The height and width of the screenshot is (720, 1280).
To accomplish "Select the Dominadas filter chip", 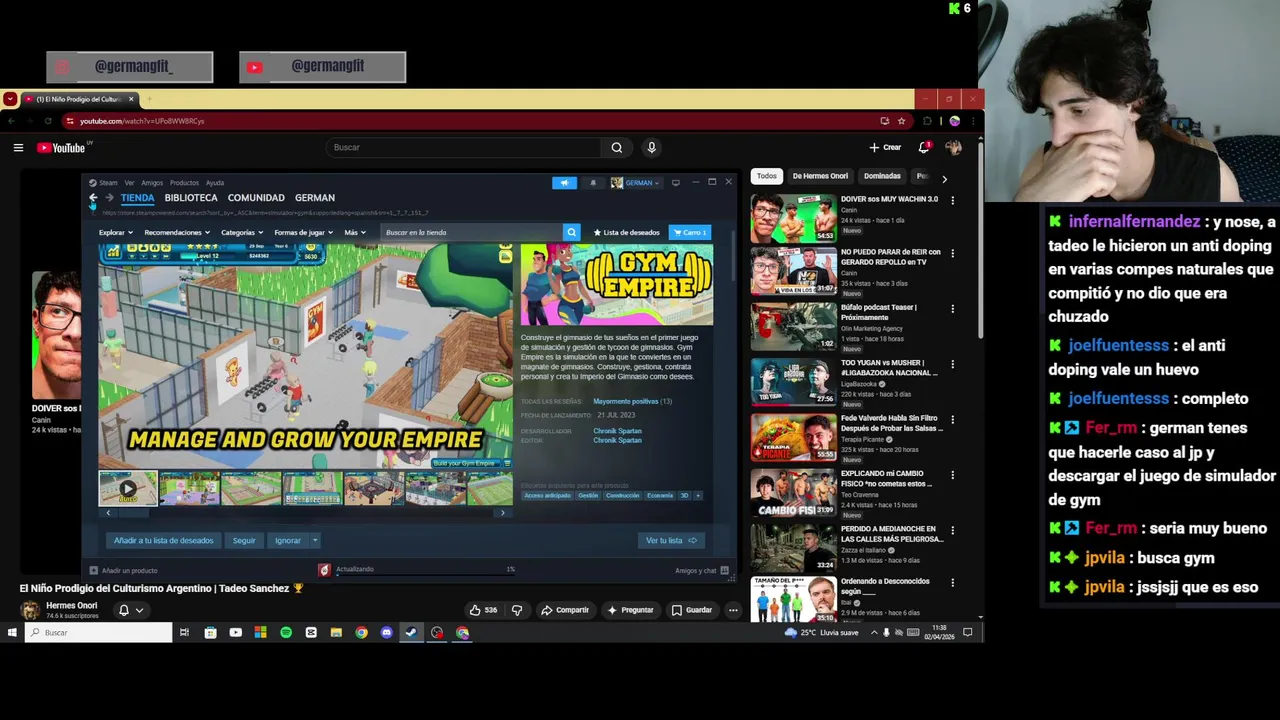I will 882,176.
